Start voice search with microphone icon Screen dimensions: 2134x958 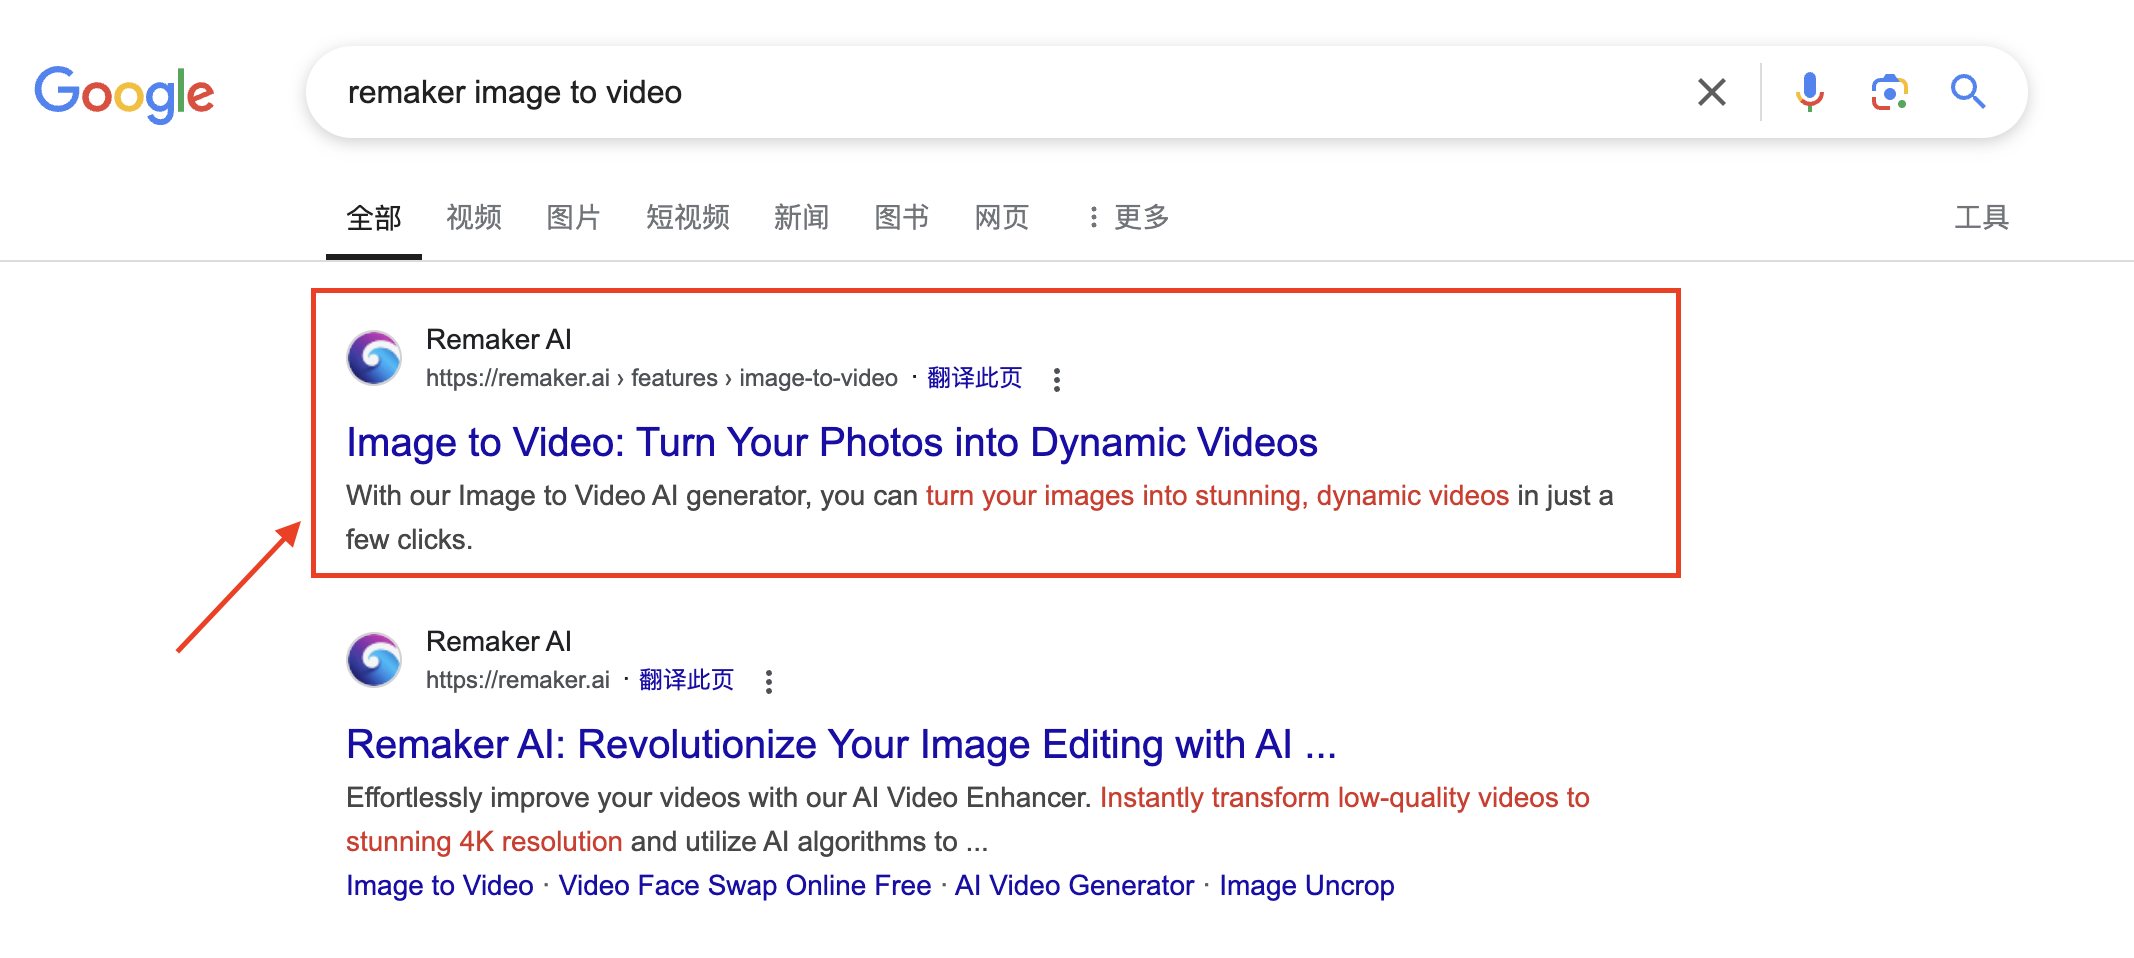pos(1810,92)
